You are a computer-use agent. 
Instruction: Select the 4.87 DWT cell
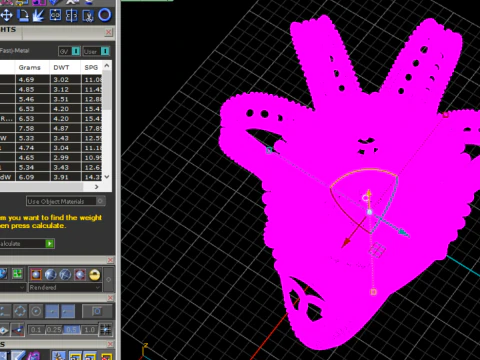[x=65, y=128]
